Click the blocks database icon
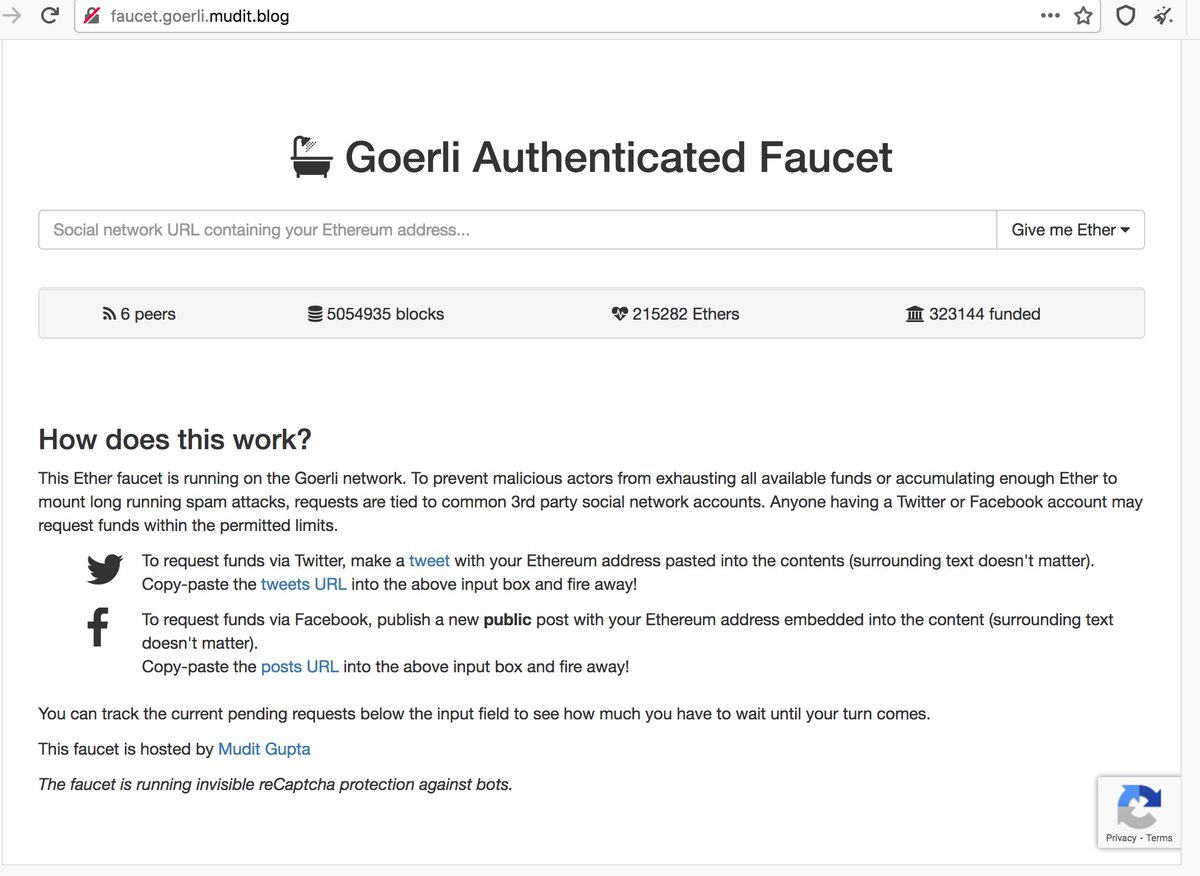1200x876 pixels. click(315, 314)
